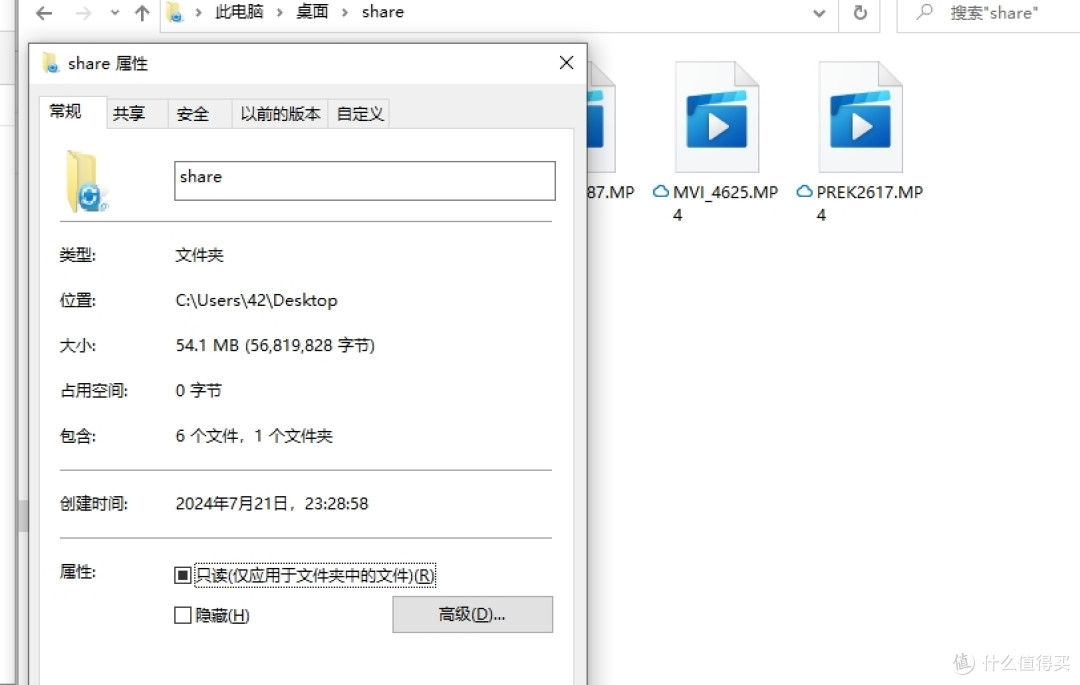1080x685 pixels.
Task: Click the folder name field share
Action: click(364, 180)
